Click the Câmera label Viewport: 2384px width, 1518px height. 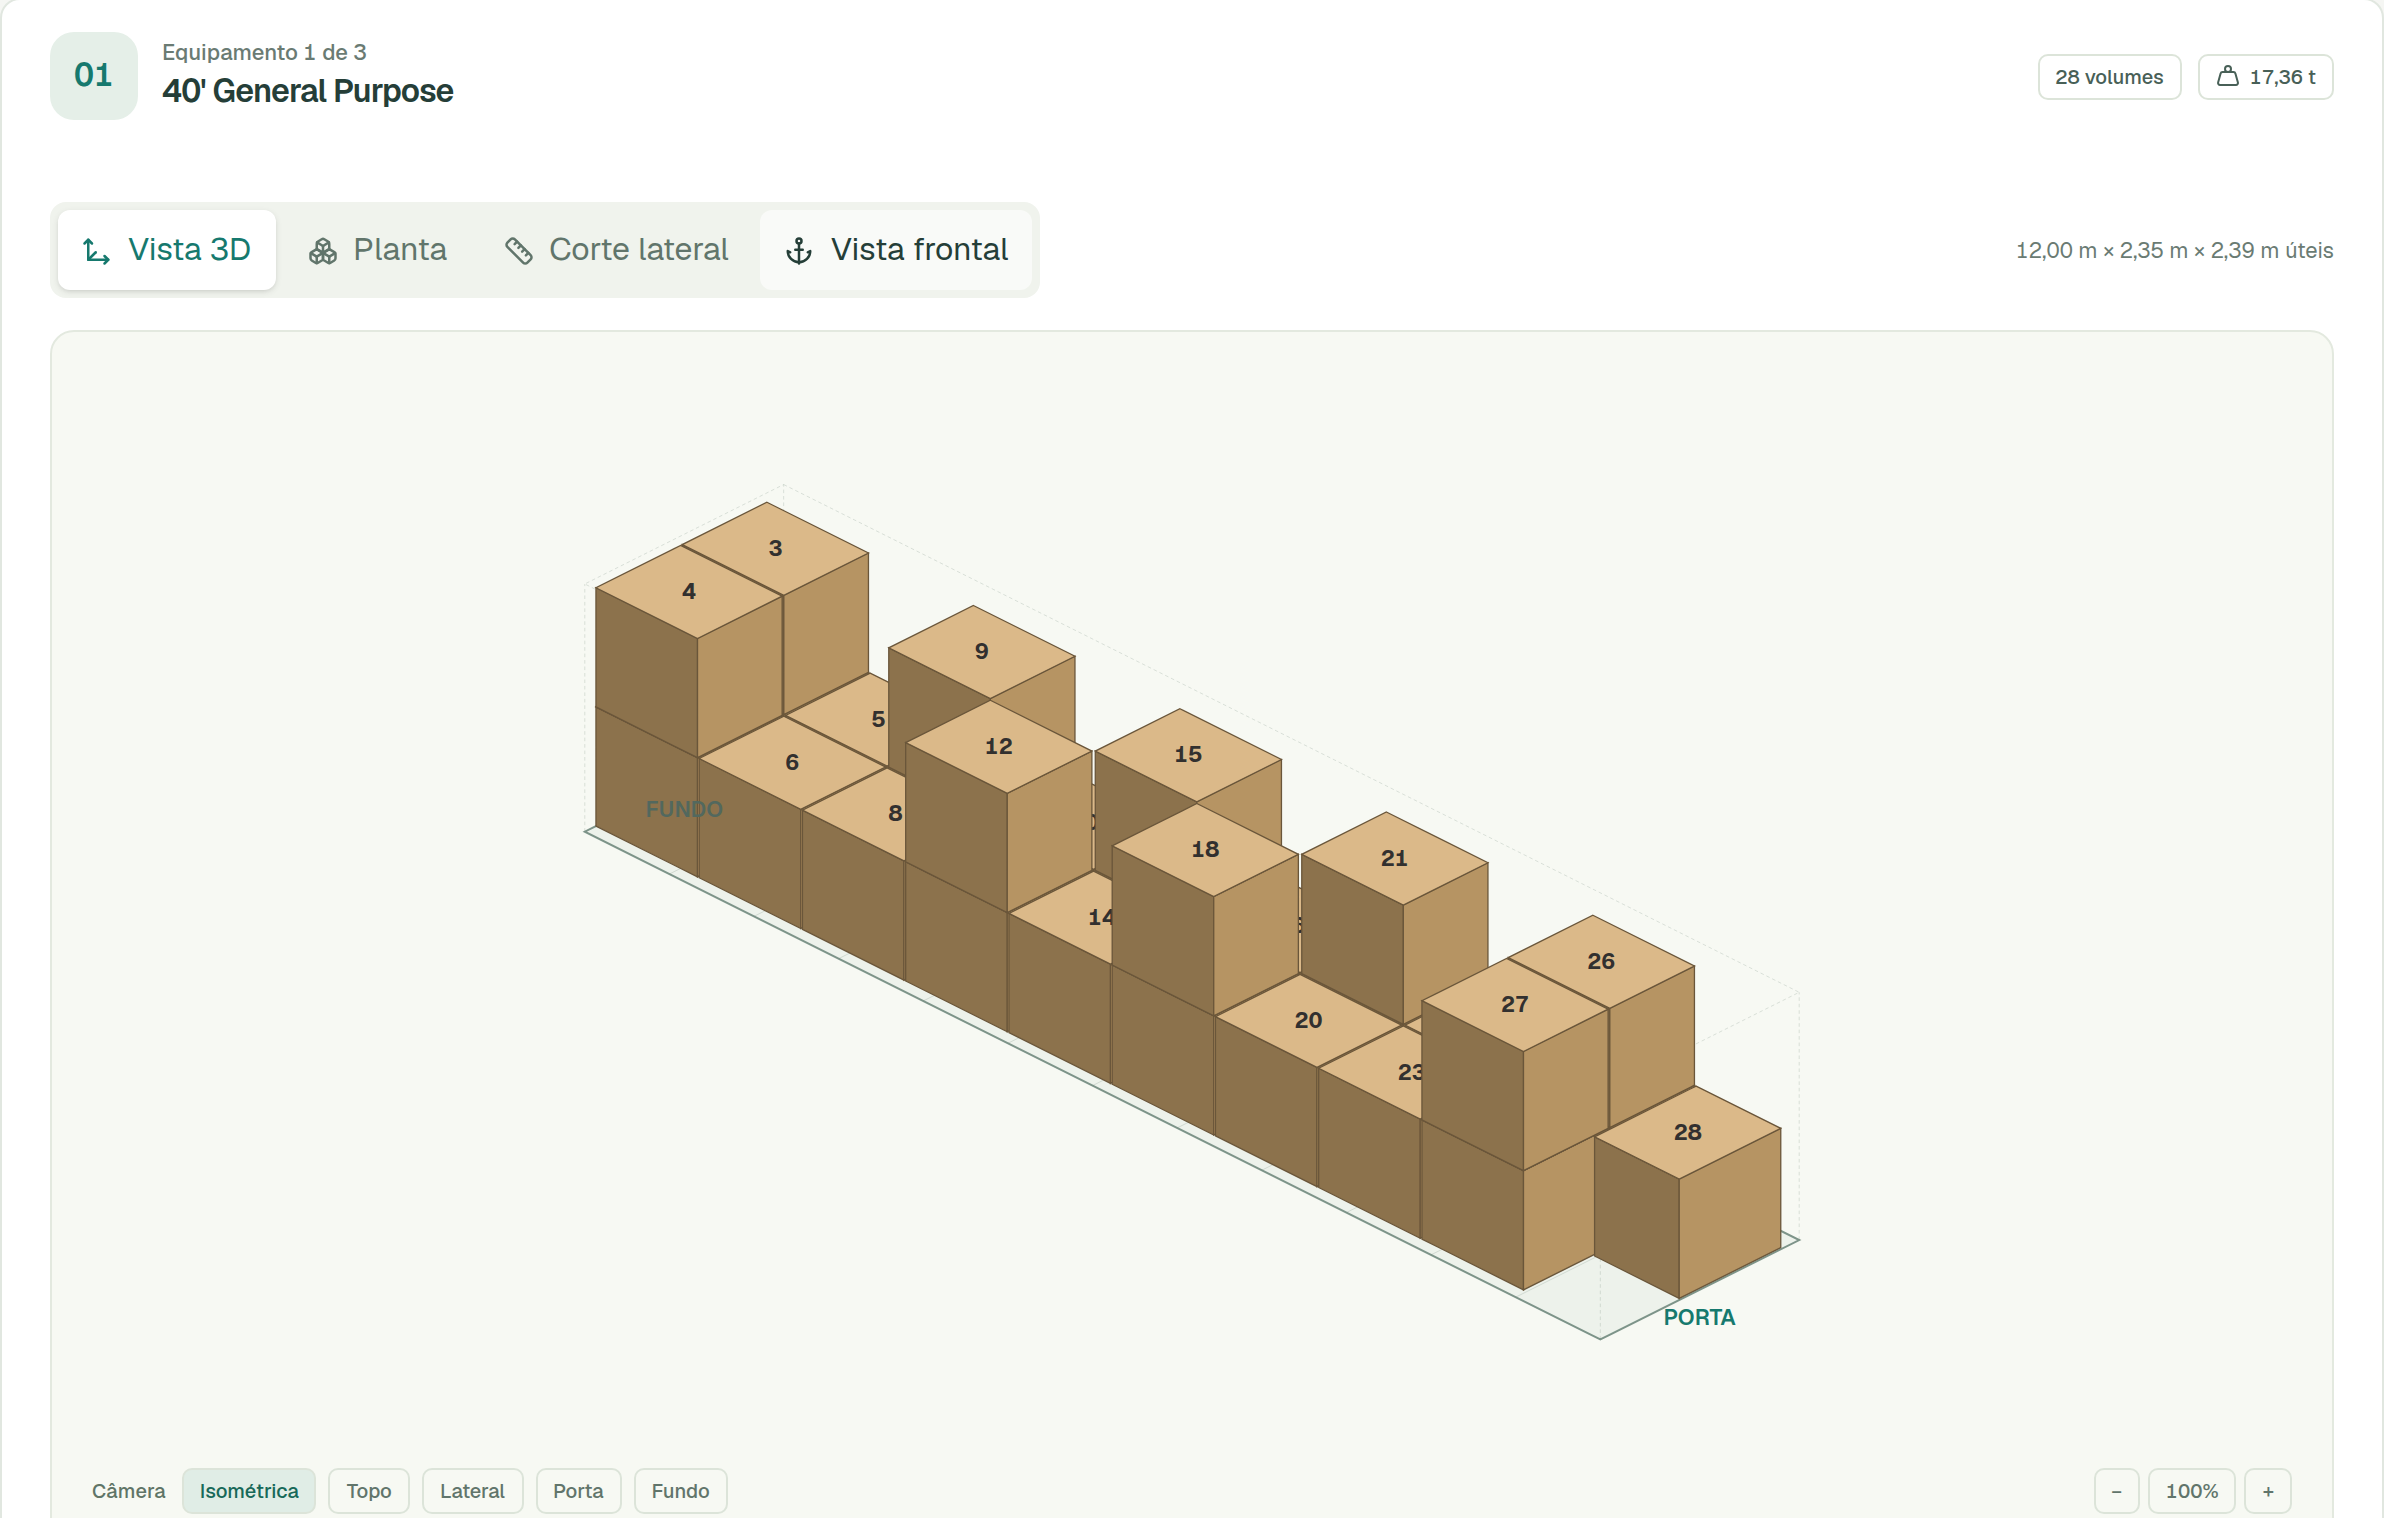(128, 1490)
